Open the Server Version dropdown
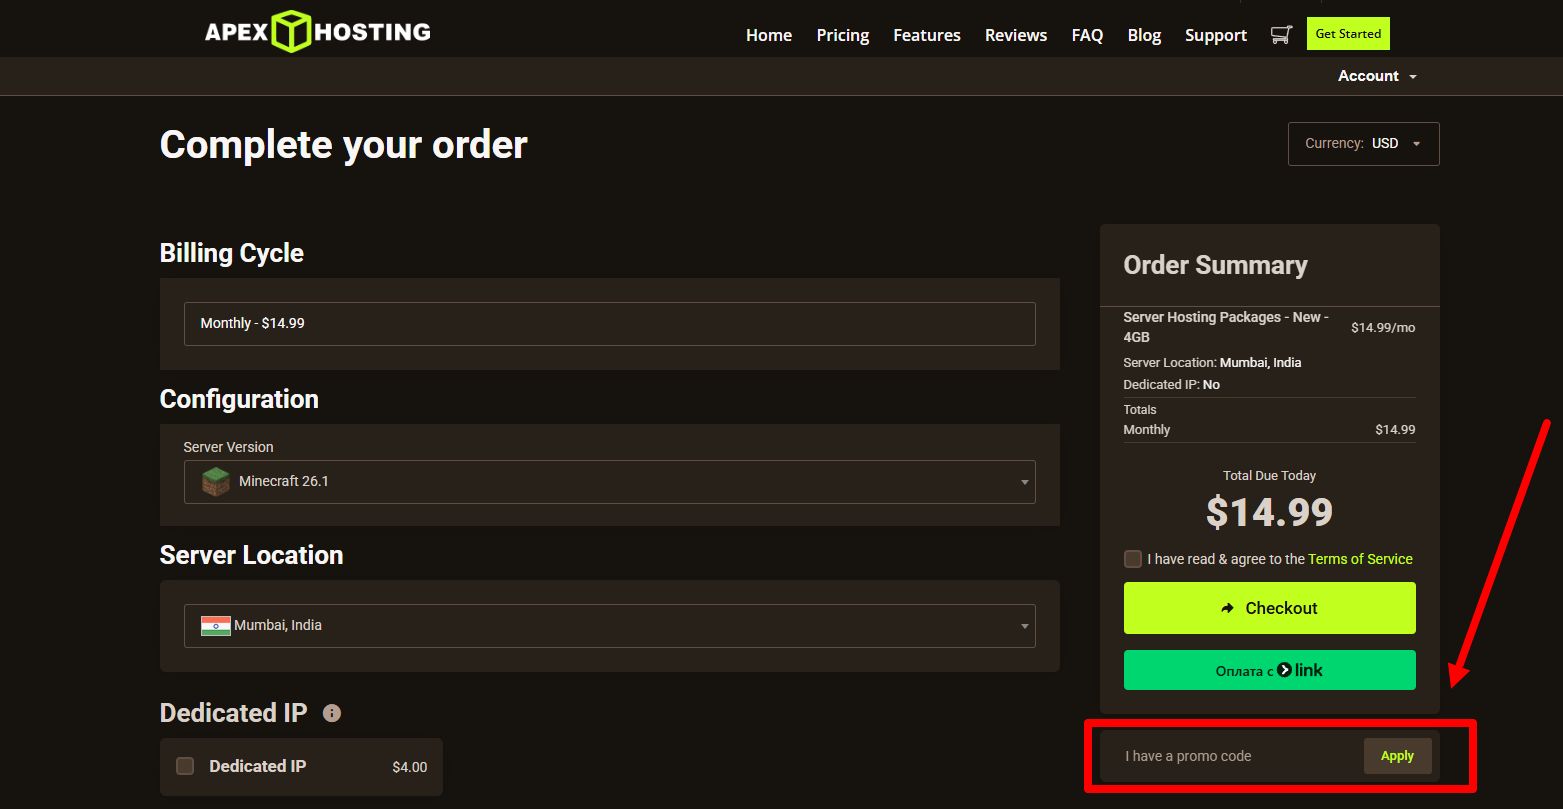The image size is (1563, 809). pyautogui.click(x=609, y=481)
